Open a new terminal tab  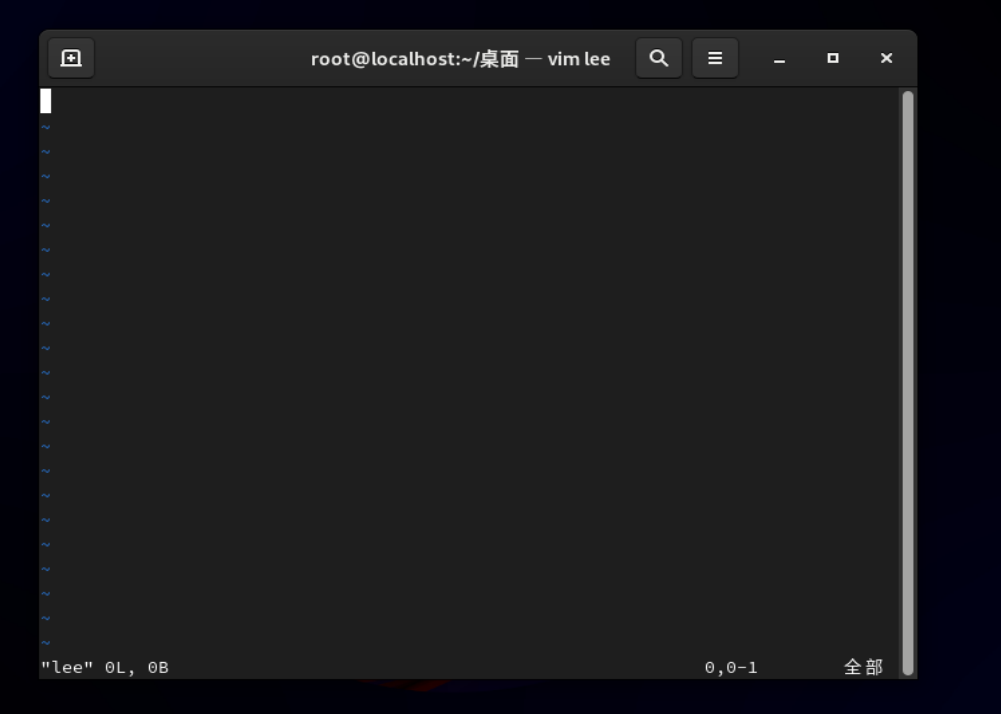coord(71,58)
